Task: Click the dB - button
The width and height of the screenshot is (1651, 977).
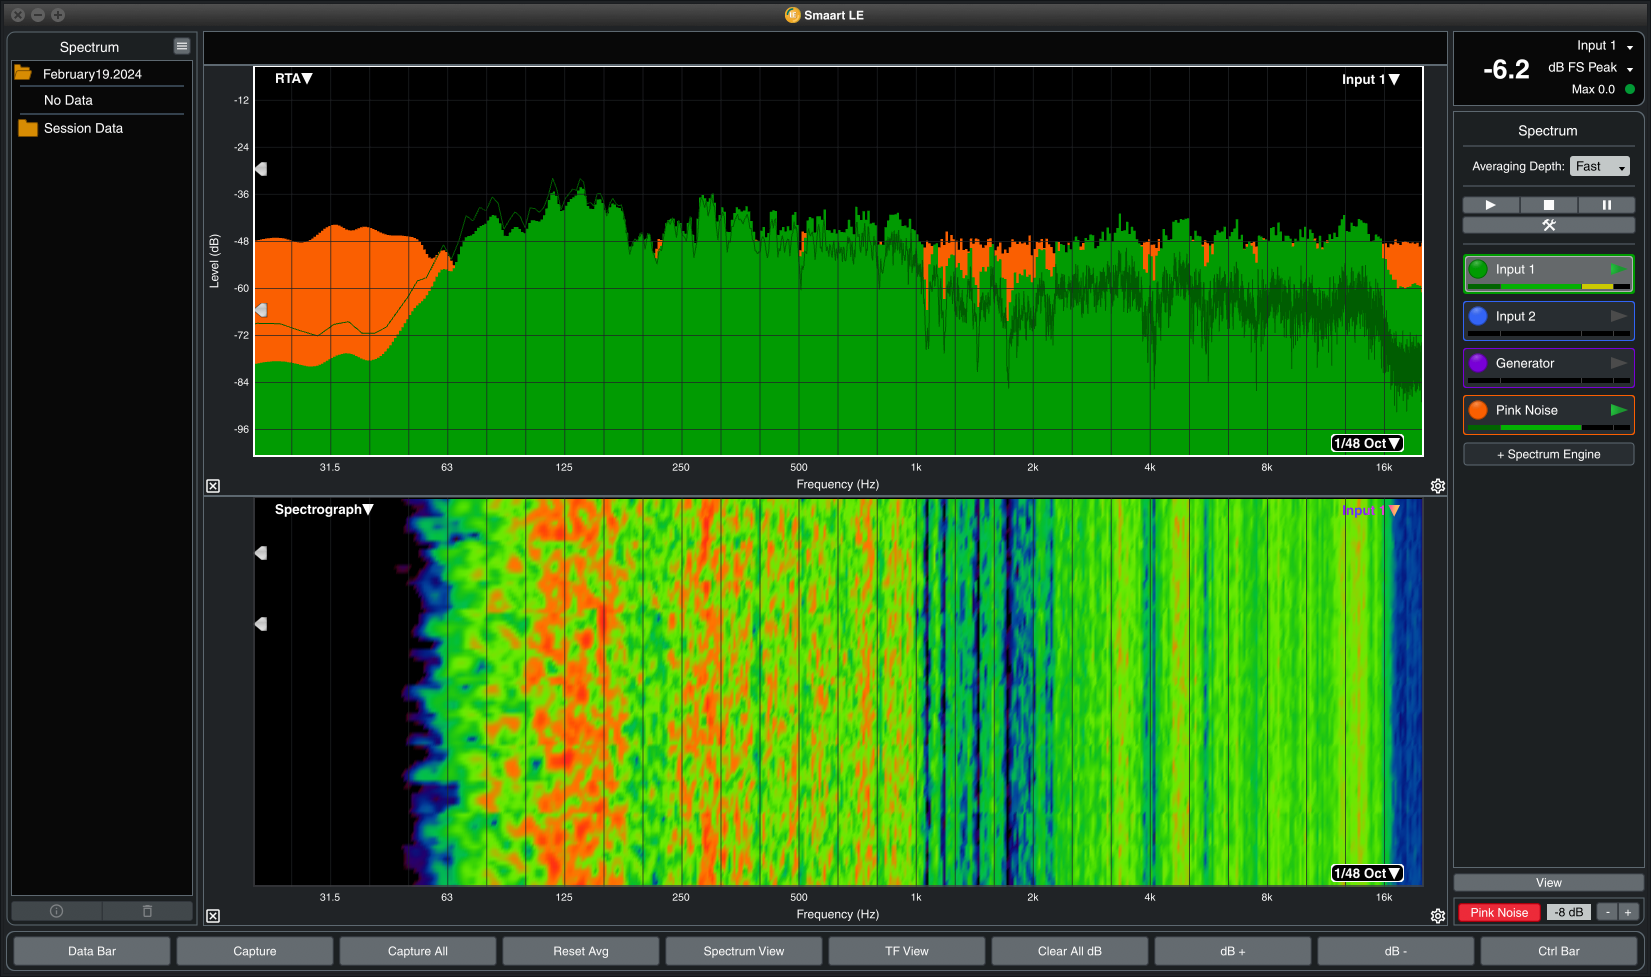Action: point(1396,951)
